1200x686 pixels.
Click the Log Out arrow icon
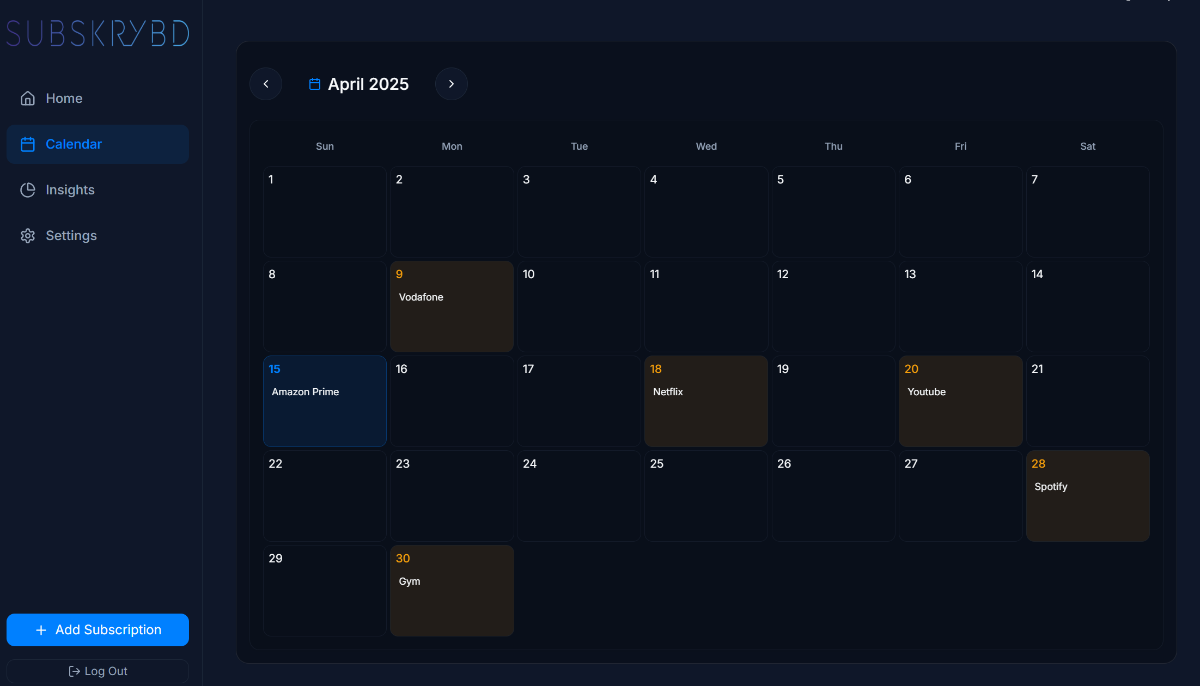pos(74,671)
